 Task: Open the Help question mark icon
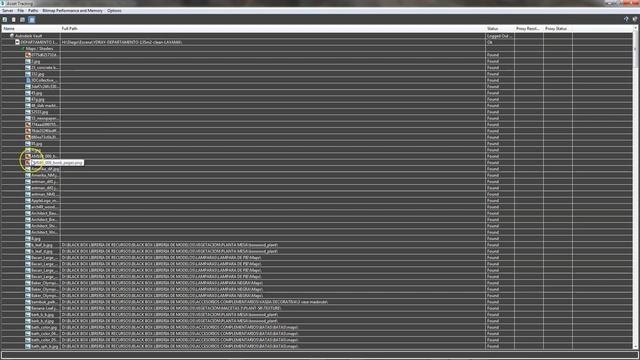click(626, 19)
